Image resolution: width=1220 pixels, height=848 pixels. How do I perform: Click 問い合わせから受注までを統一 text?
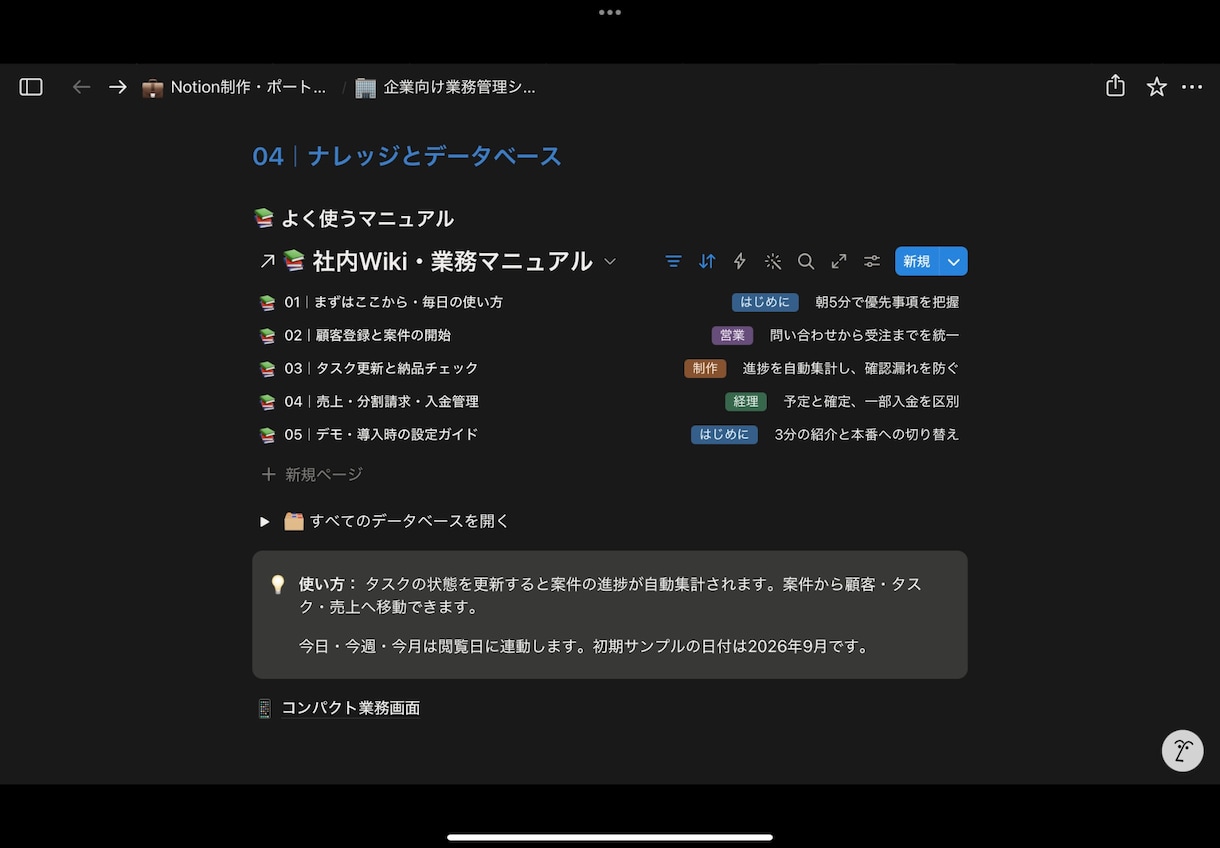pyautogui.click(x=864, y=335)
